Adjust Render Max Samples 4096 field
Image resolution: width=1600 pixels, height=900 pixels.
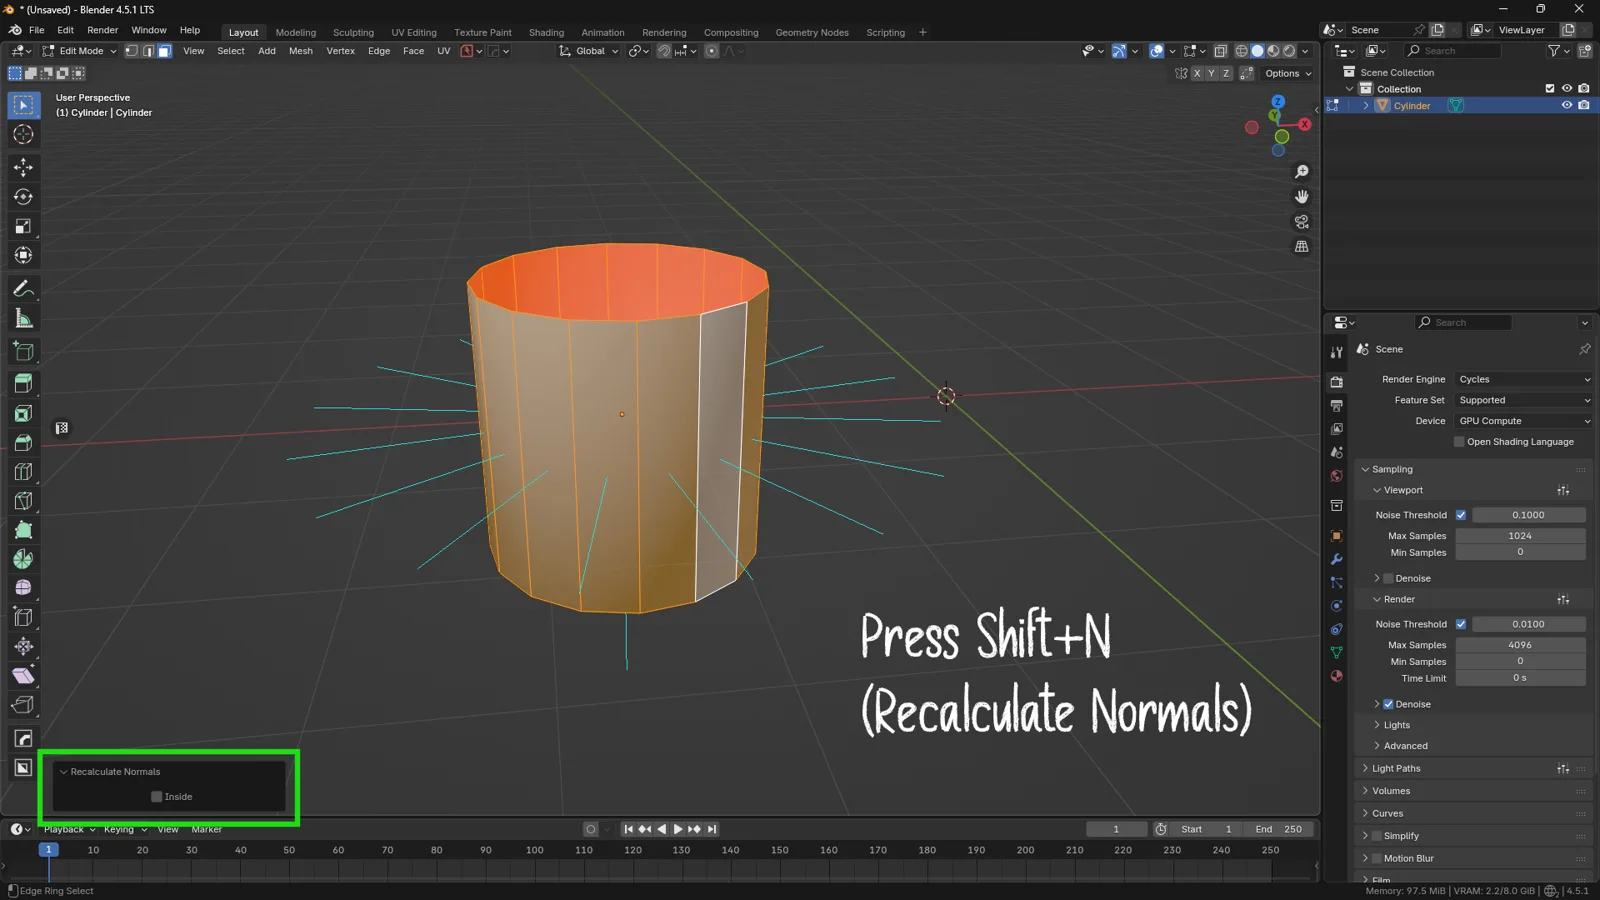(x=1520, y=645)
